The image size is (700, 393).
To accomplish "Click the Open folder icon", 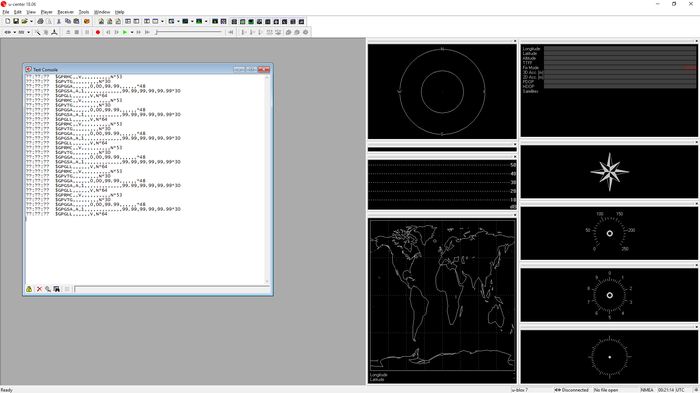I will tap(25, 21).
